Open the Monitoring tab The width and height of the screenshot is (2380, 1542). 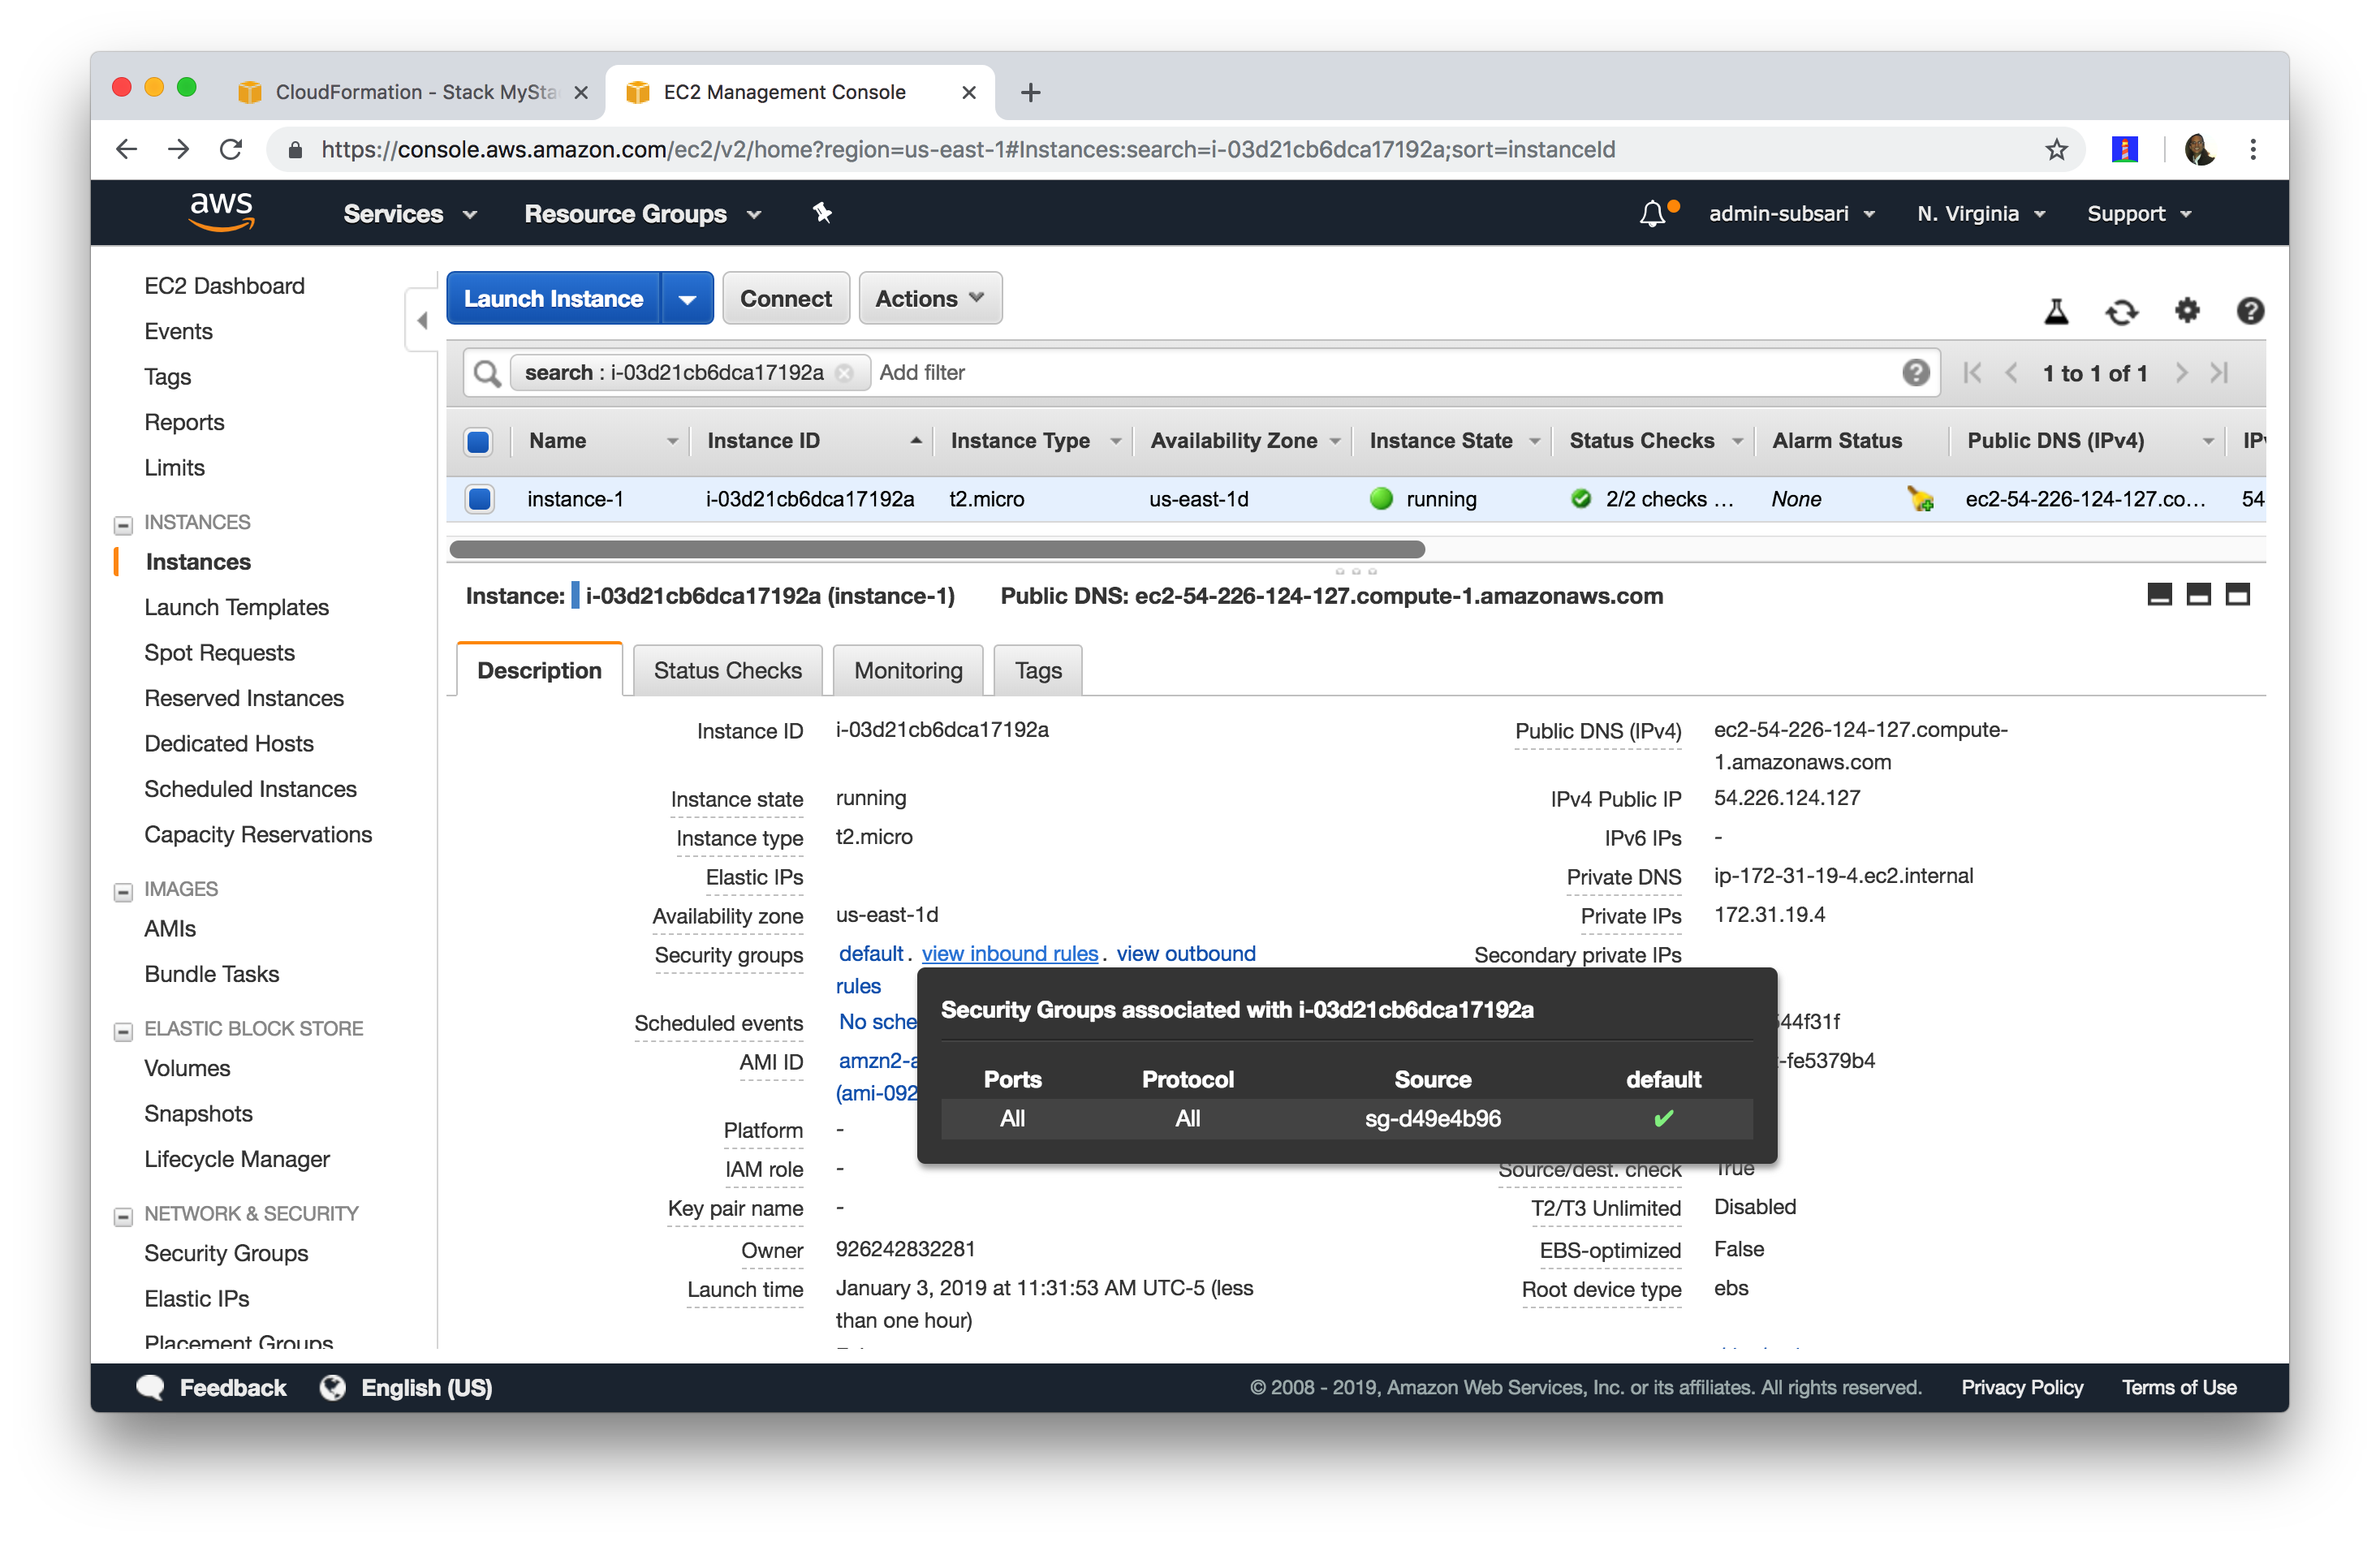click(907, 670)
